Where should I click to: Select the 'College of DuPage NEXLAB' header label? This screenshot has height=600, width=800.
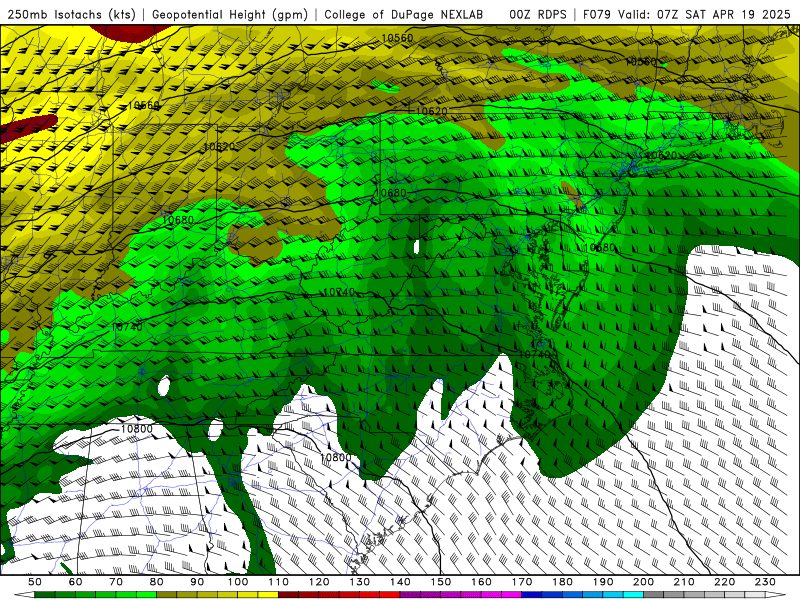coord(404,14)
